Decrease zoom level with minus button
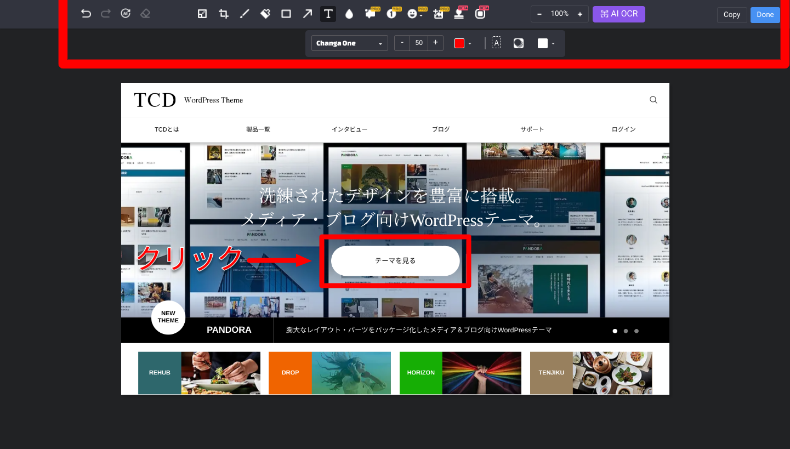This screenshot has width=790, height=449. pyautogui.click(x=539, y=14)
